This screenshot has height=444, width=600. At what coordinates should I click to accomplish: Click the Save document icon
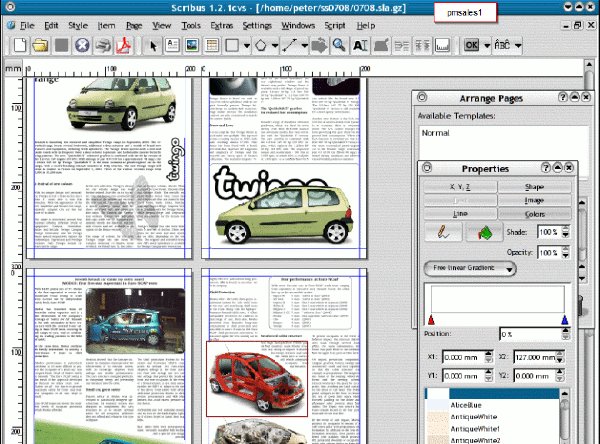pos(61,45)
